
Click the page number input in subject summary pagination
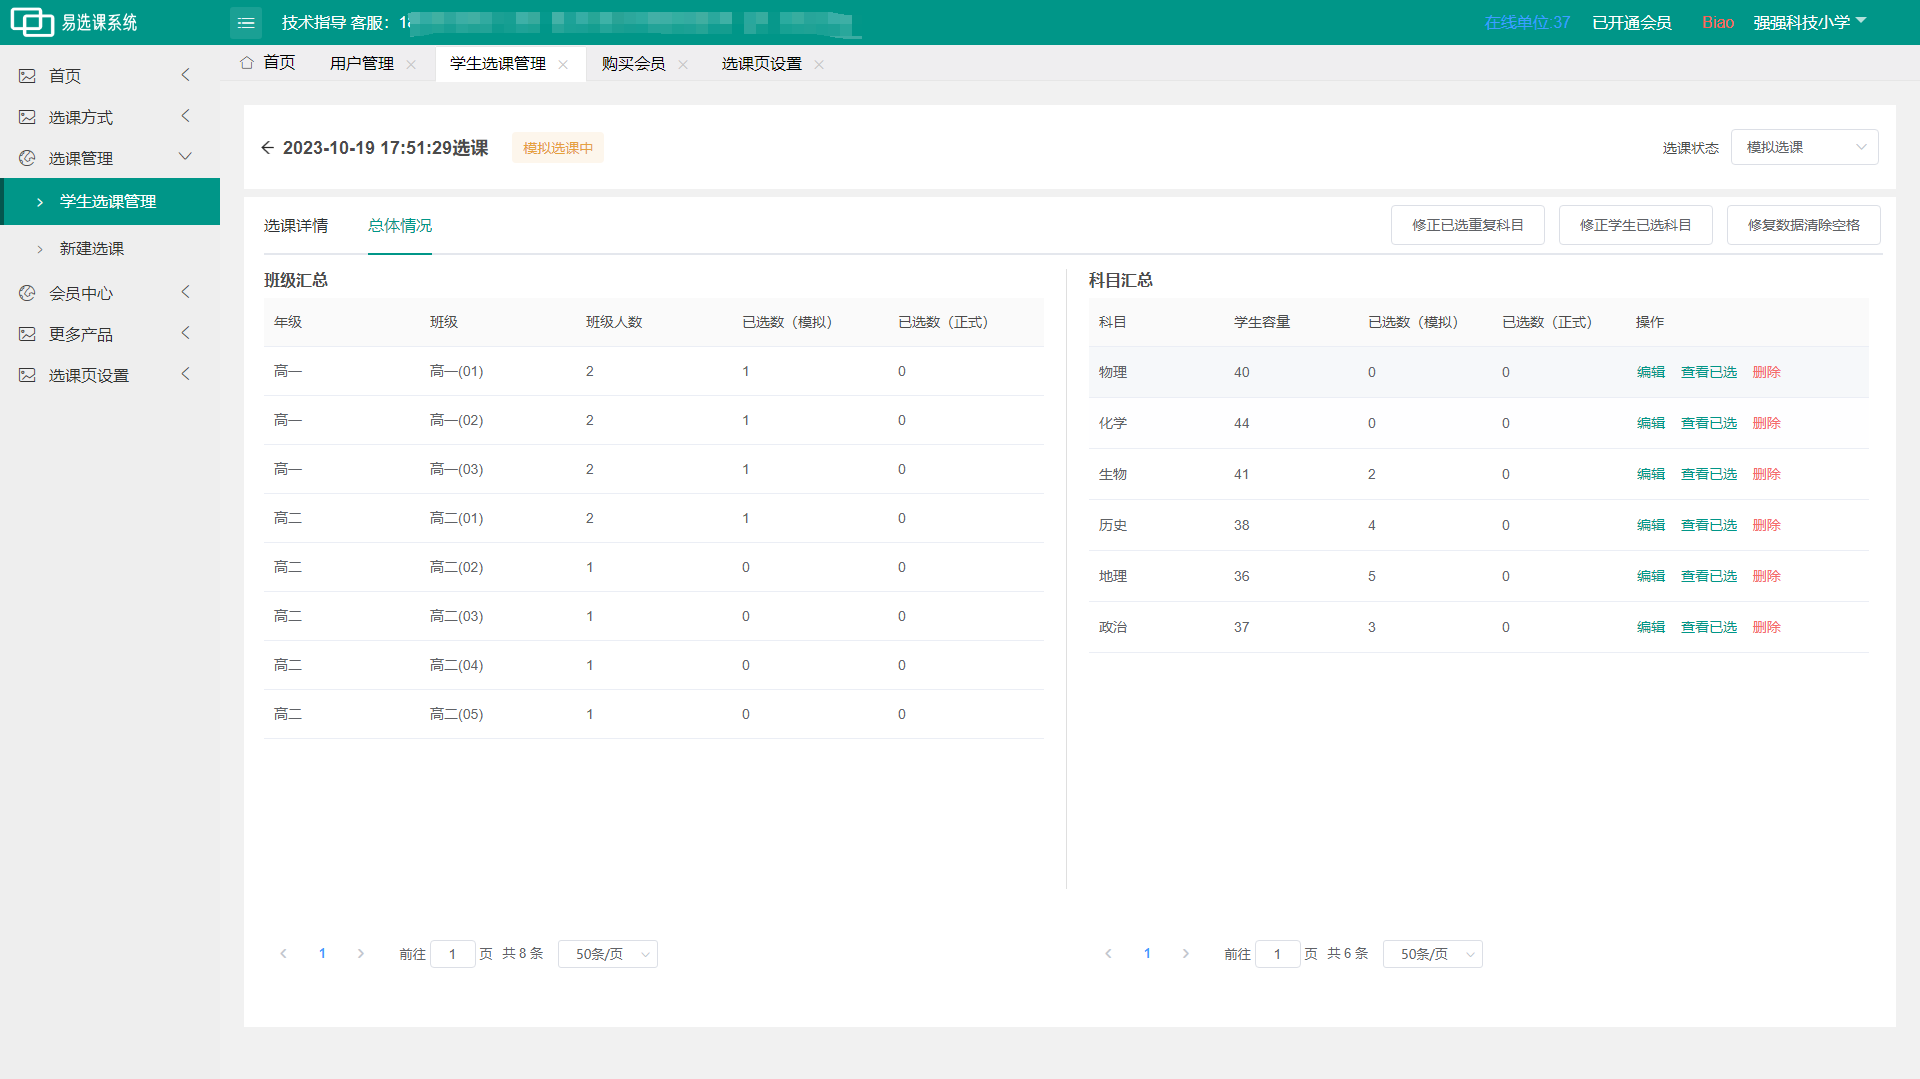[x=1277, y=954]
